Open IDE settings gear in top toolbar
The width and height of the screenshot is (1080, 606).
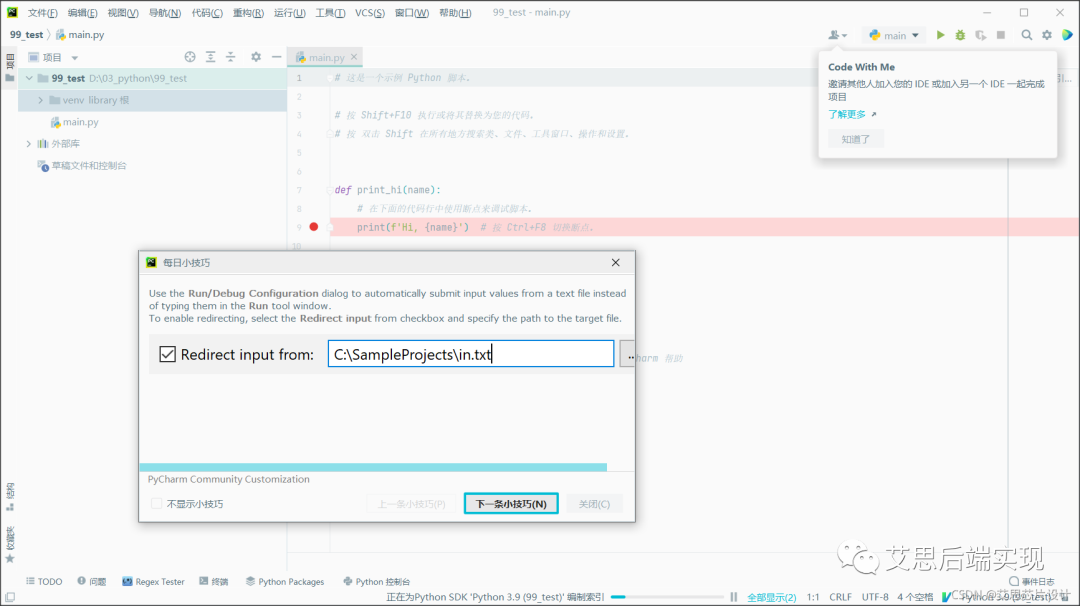pyautogui.click(x=1047, y=35)
